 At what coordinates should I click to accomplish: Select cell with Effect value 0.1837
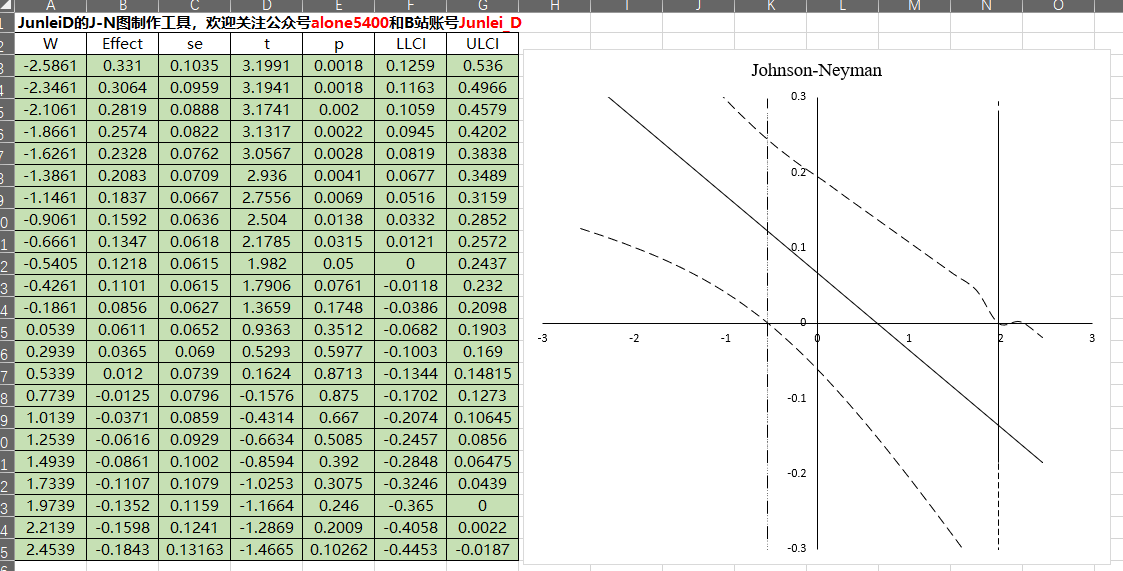coord(122,198)
